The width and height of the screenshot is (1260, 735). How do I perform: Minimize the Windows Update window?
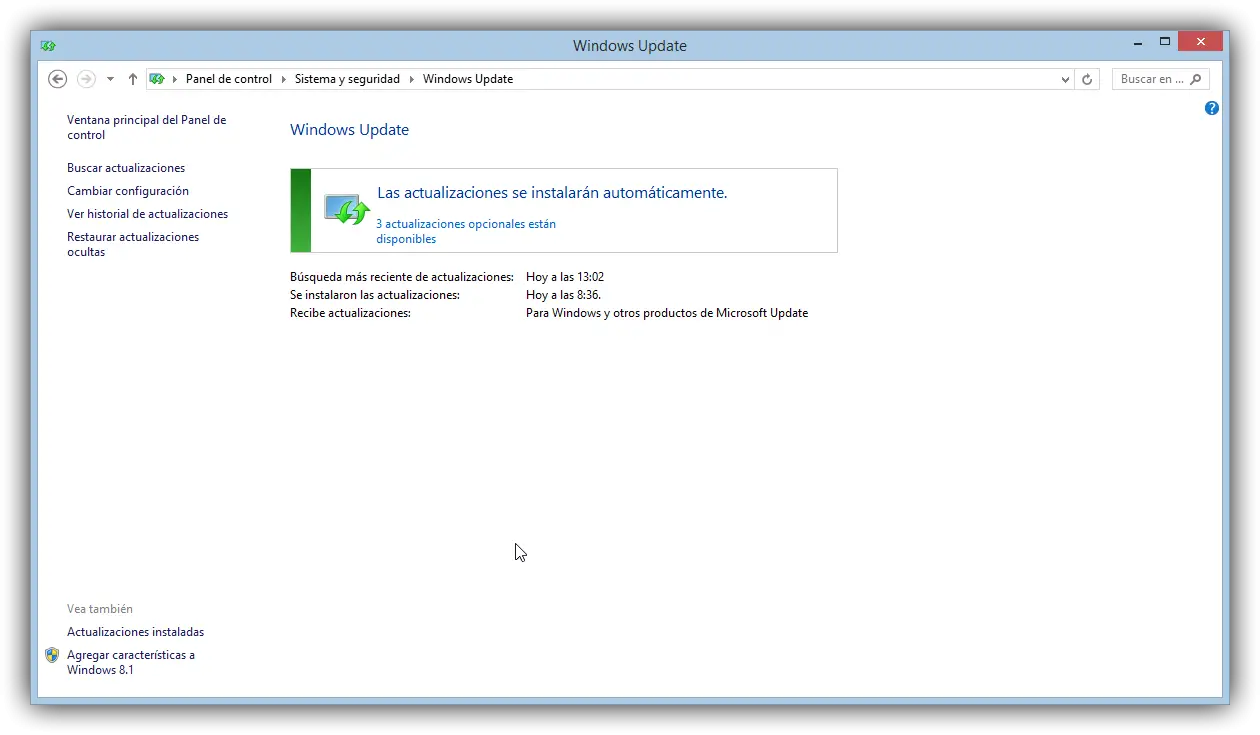[x=1138, y=42]
